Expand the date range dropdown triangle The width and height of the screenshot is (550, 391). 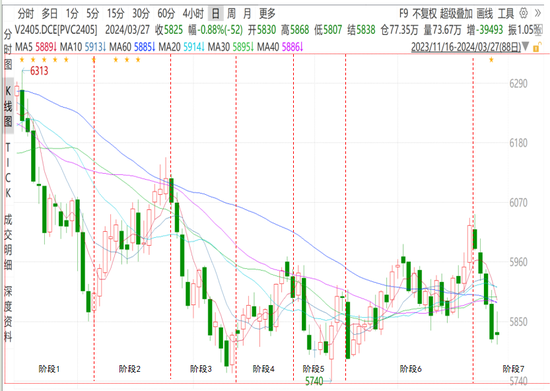tap(525, 46)
